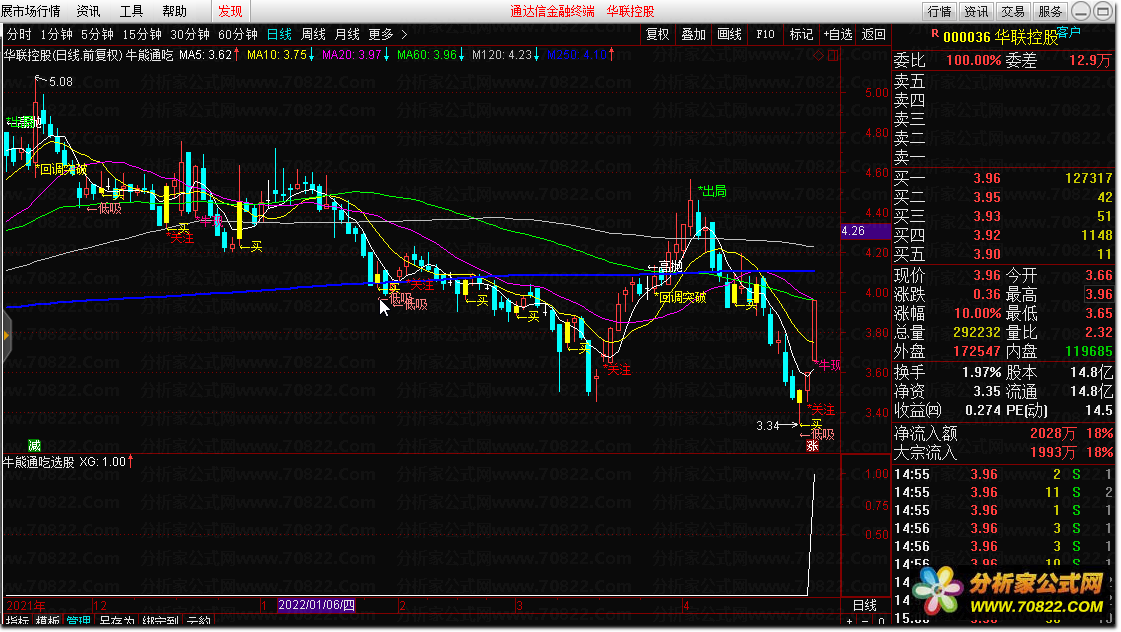Click the 资讯 top-right button
This screenshot has width=1121, height=632.
976,11
